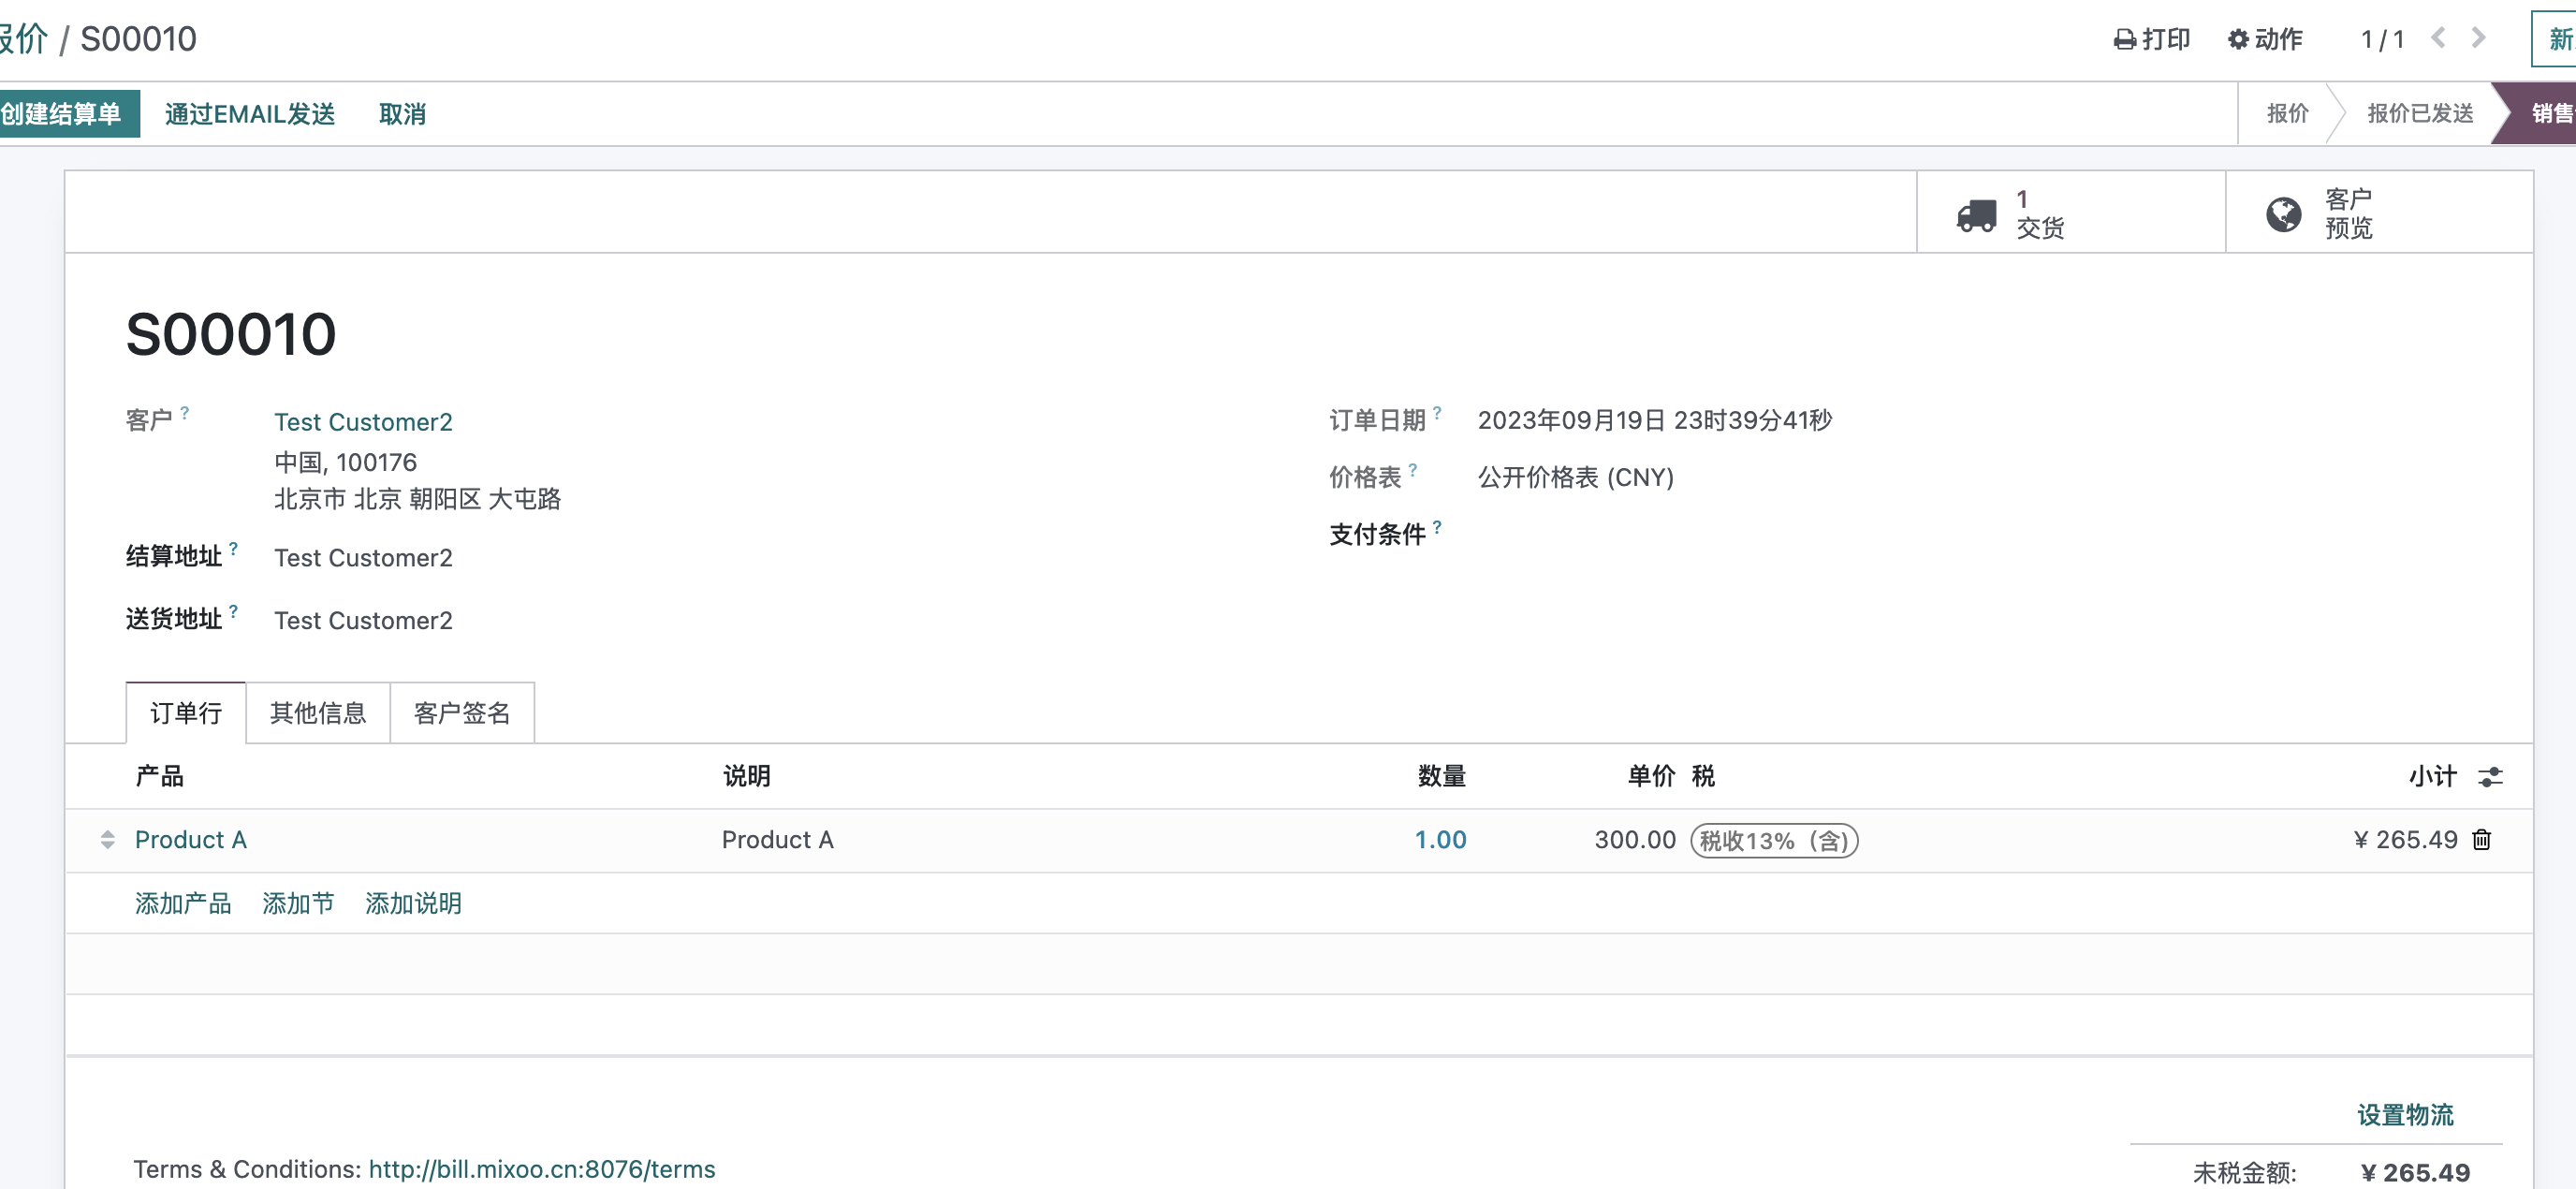Image resolution: width=2576 pixels, height=1189 pixels.
Task: Sort by 说明 column header
Action: point(747,776)
